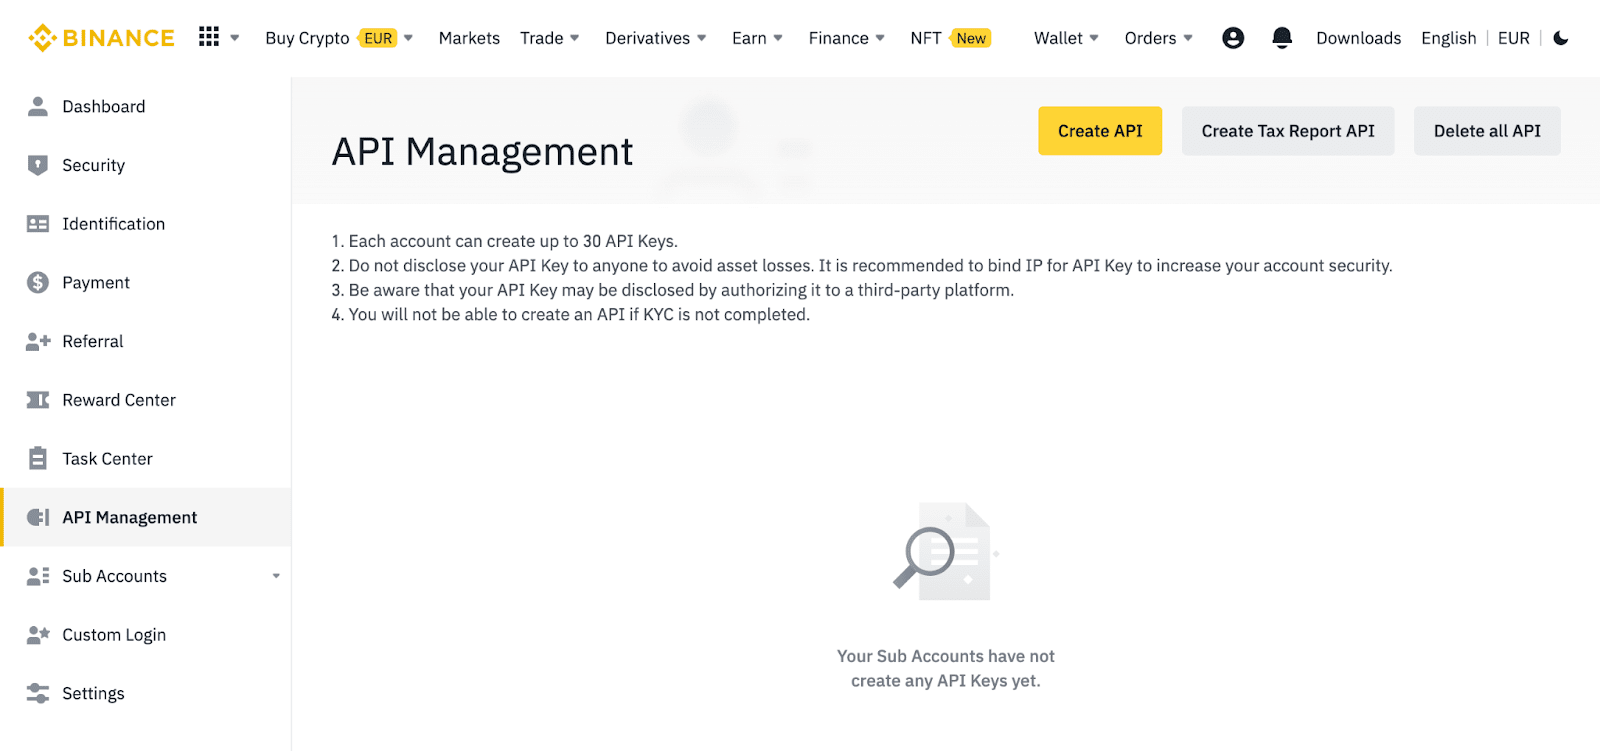Open the apps grid icon
The width and height of the screenshot is (1600, 751).
(x=209, y=37)
